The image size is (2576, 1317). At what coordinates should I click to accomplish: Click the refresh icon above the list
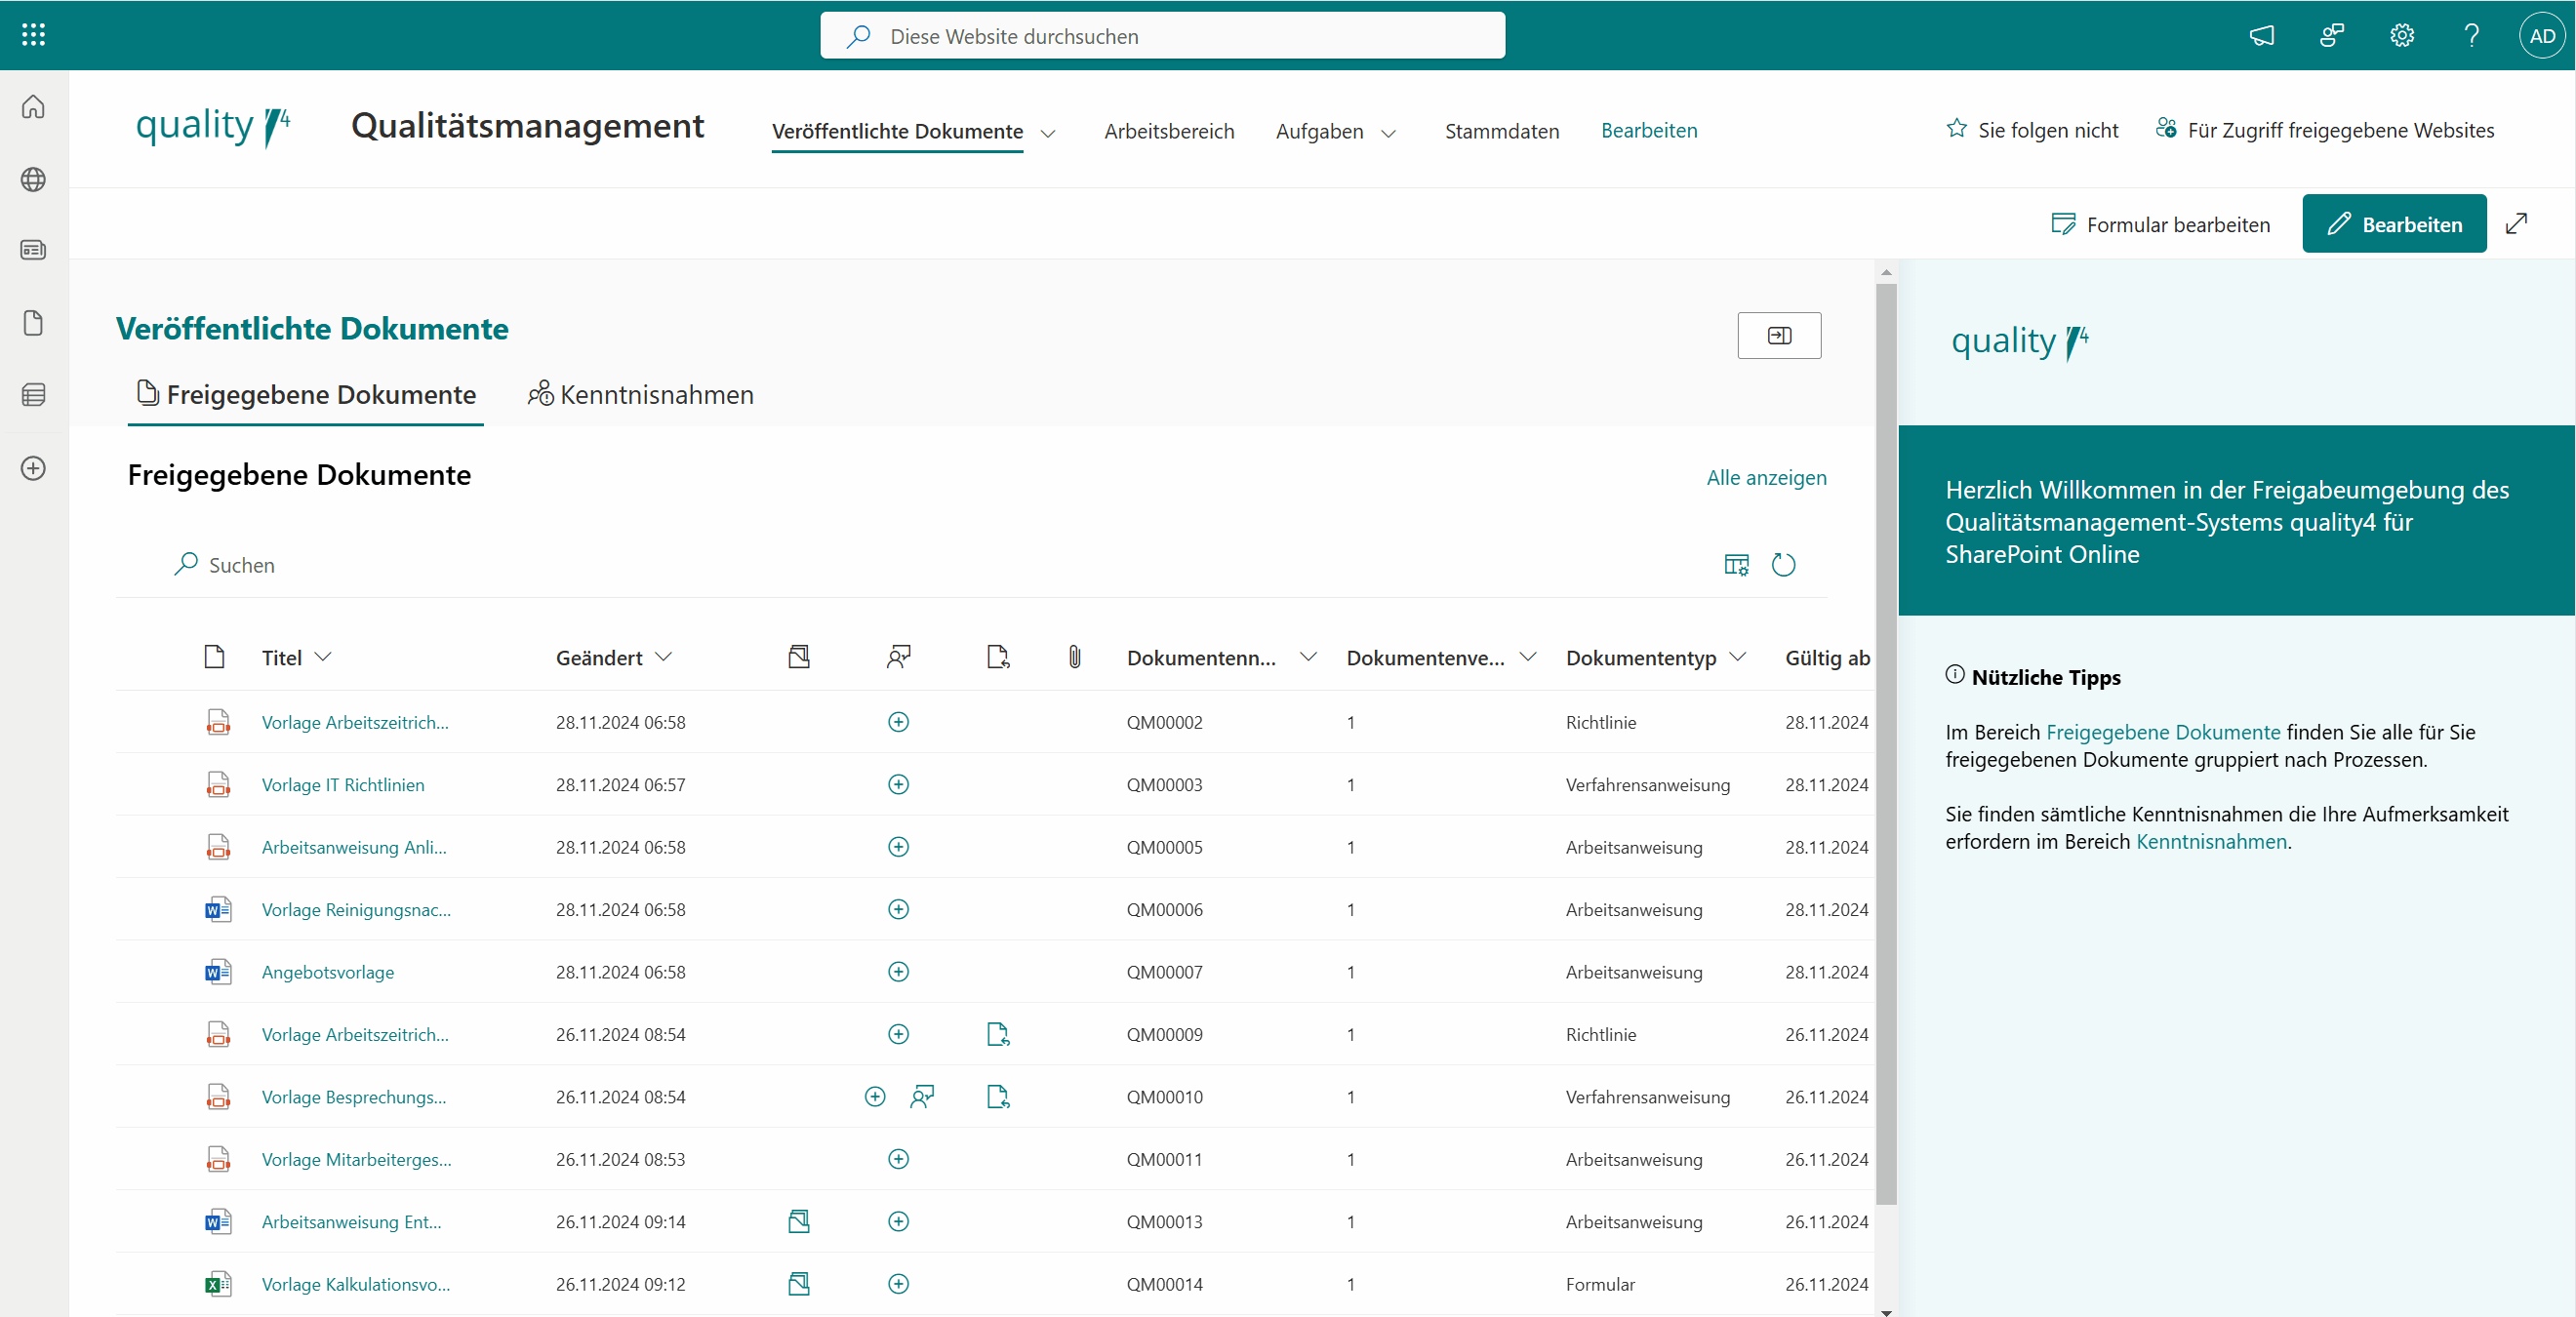point(1783,565)
